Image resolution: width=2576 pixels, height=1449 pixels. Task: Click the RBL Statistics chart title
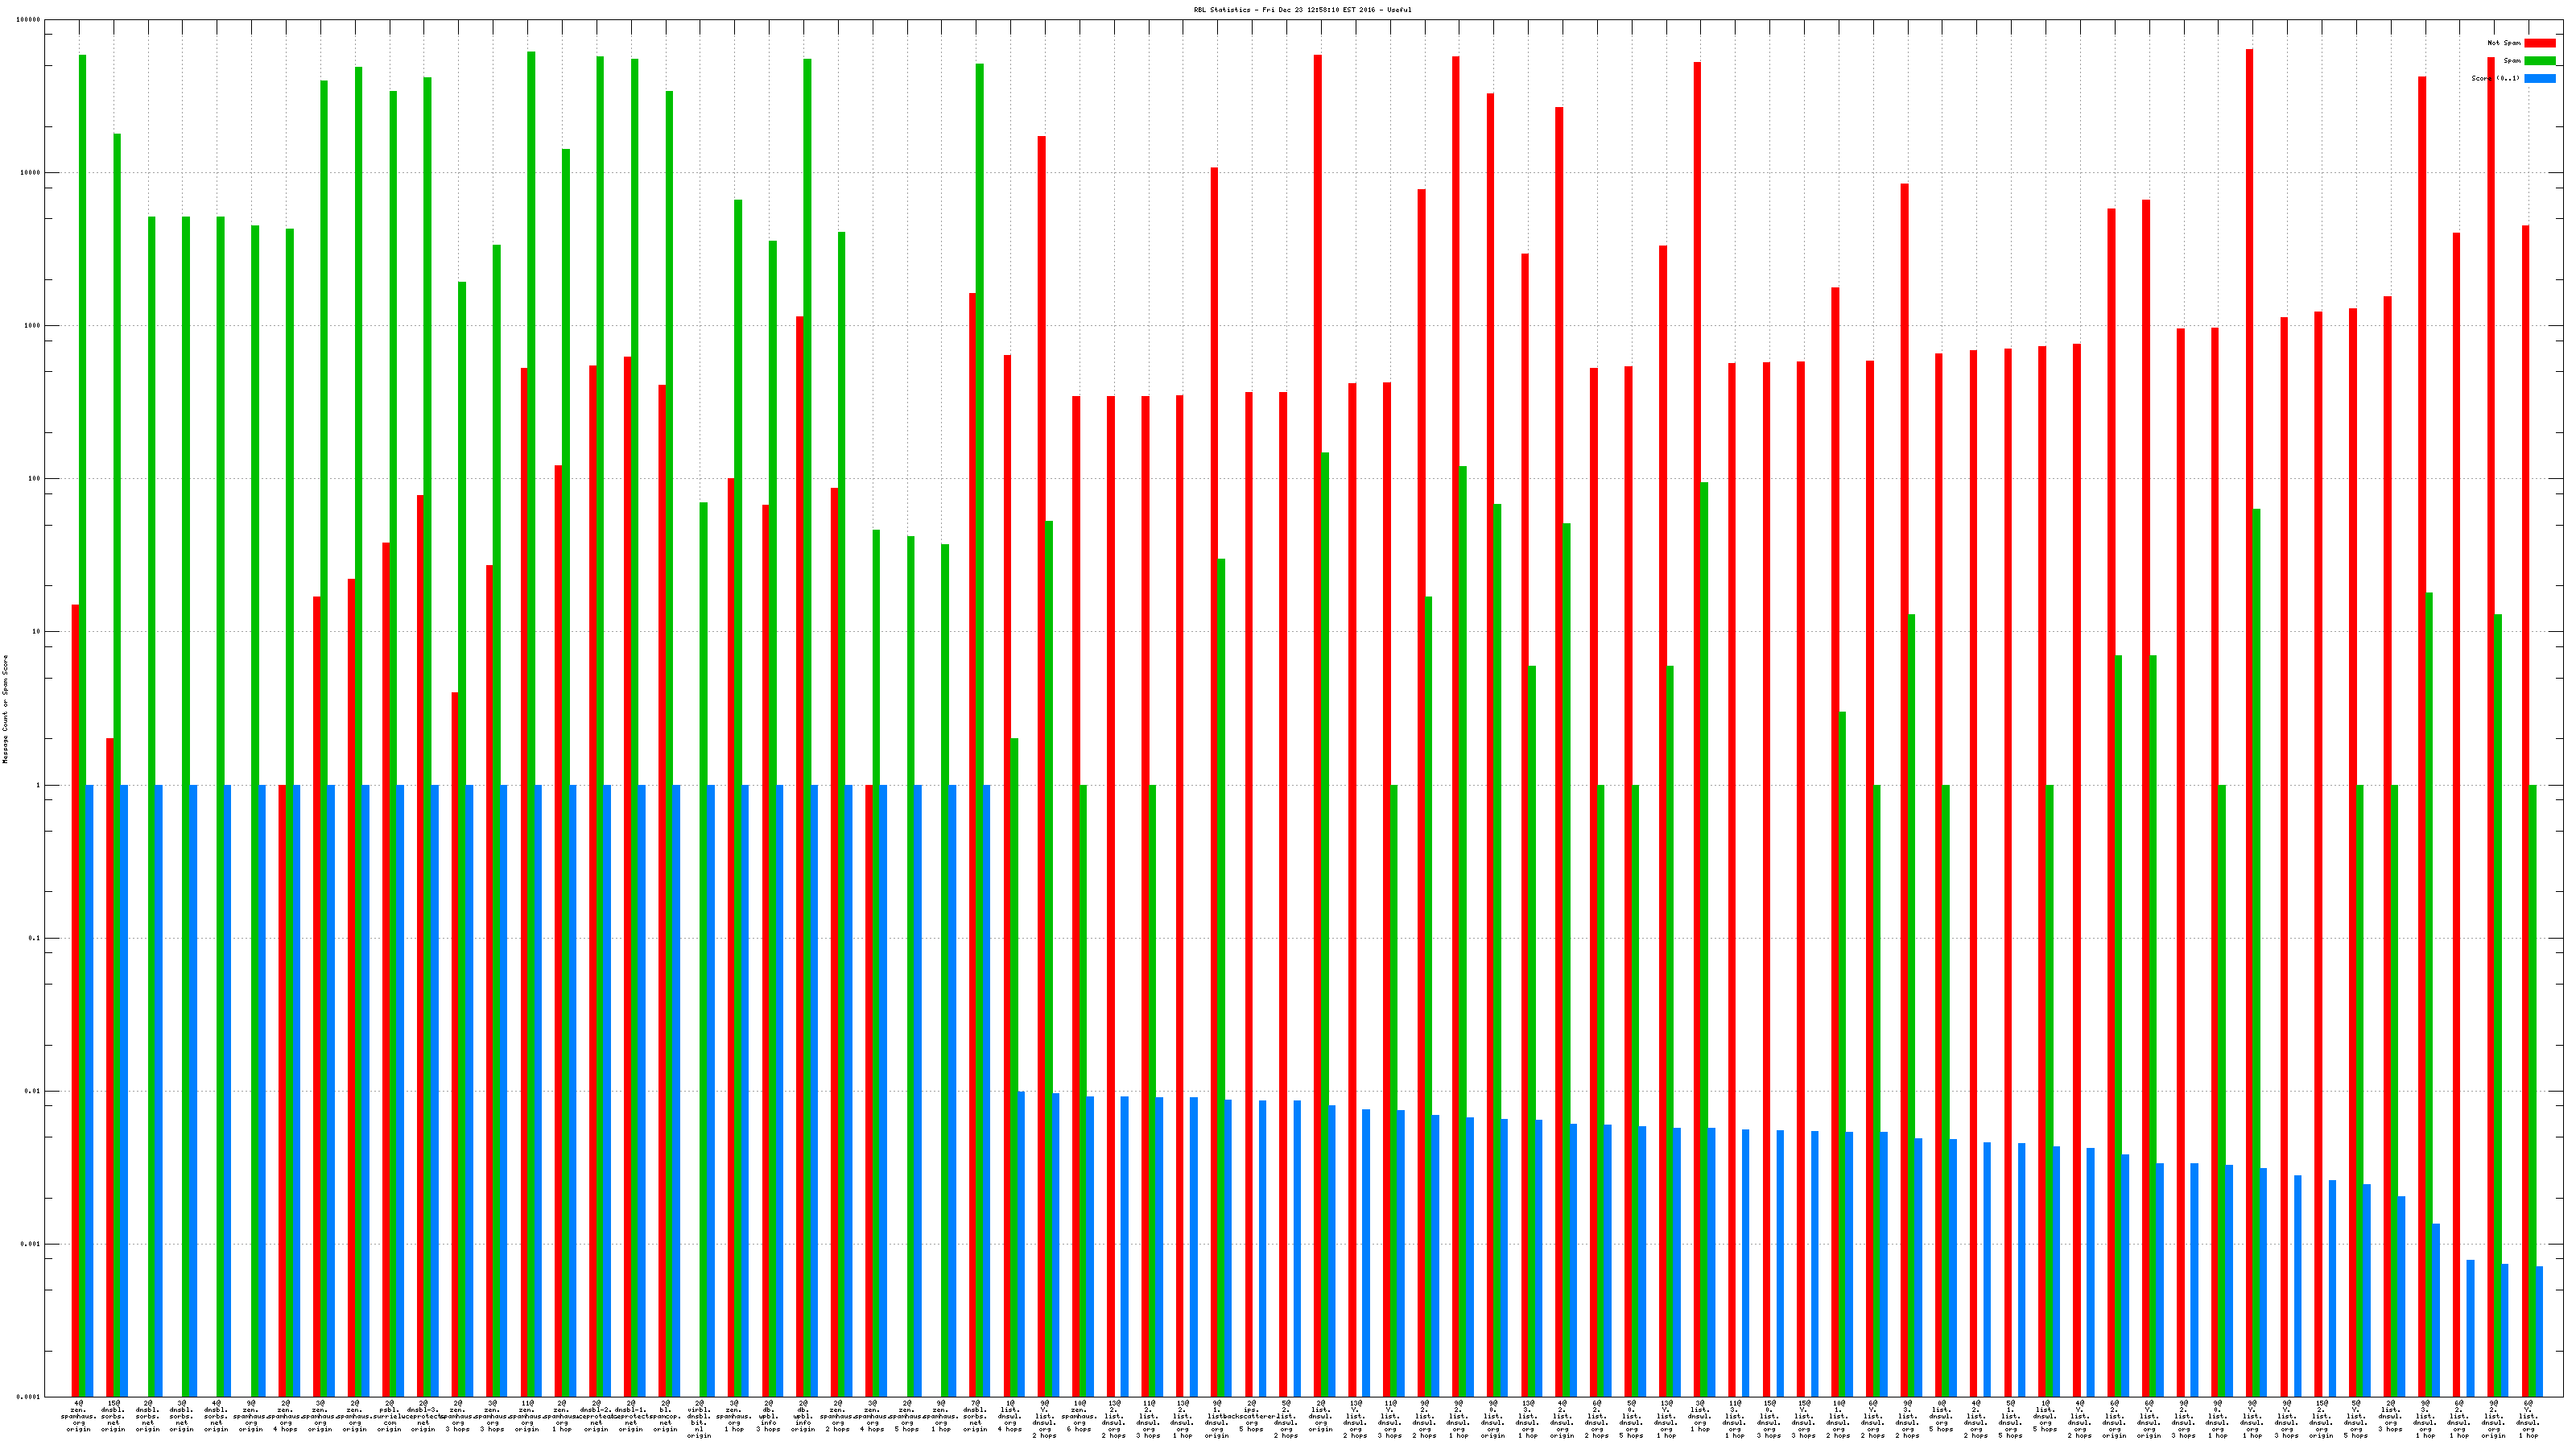click(x=1302, y=10)
